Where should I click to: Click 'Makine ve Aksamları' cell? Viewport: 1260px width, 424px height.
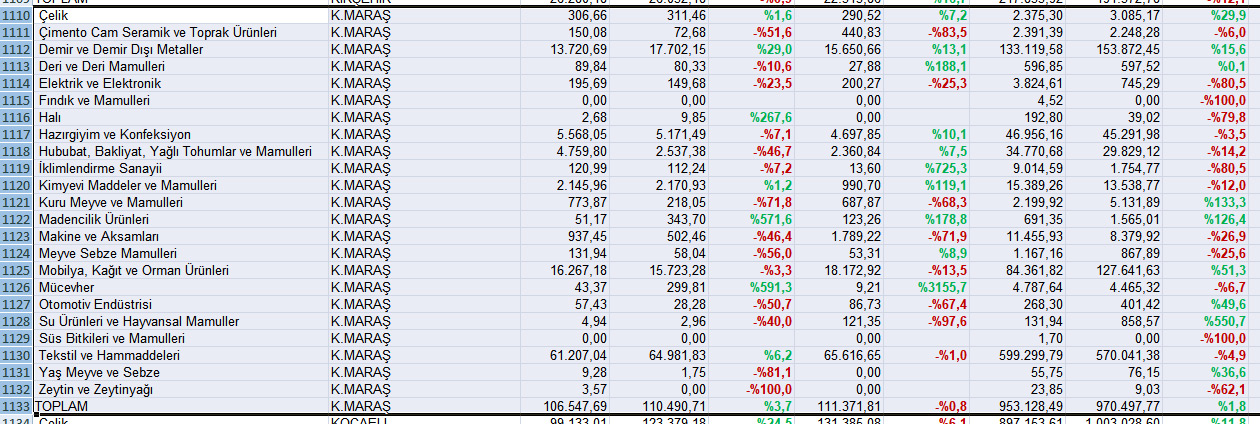click(x=181, y=237)
